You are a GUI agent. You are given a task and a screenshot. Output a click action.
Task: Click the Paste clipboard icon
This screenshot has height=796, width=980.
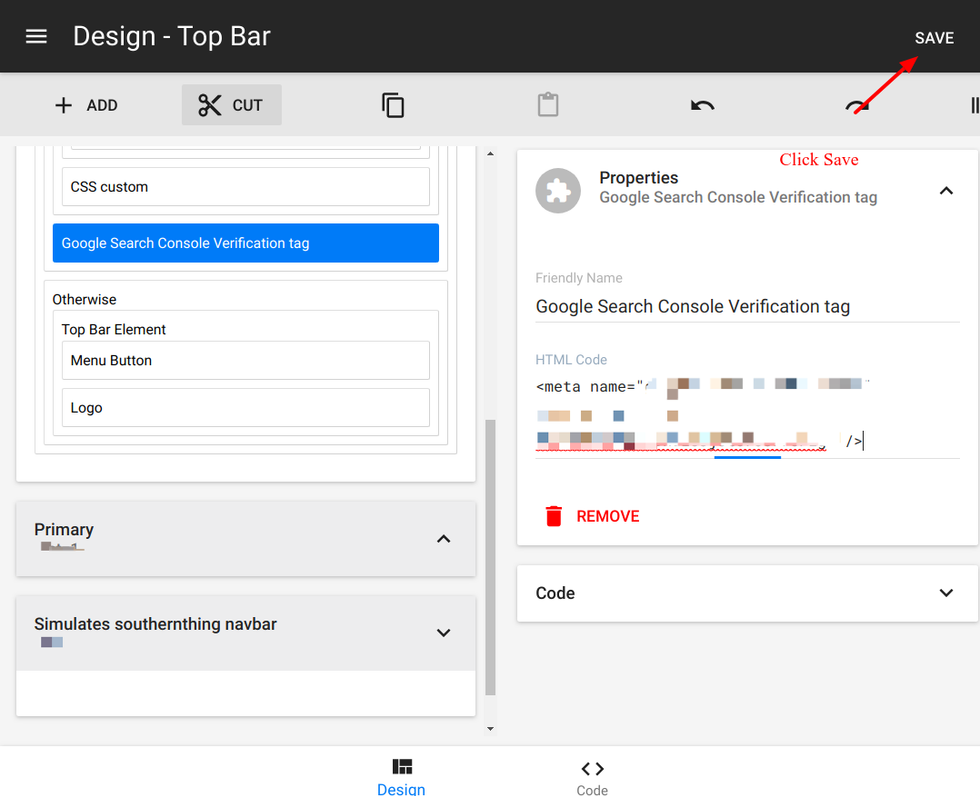(548, 105)
